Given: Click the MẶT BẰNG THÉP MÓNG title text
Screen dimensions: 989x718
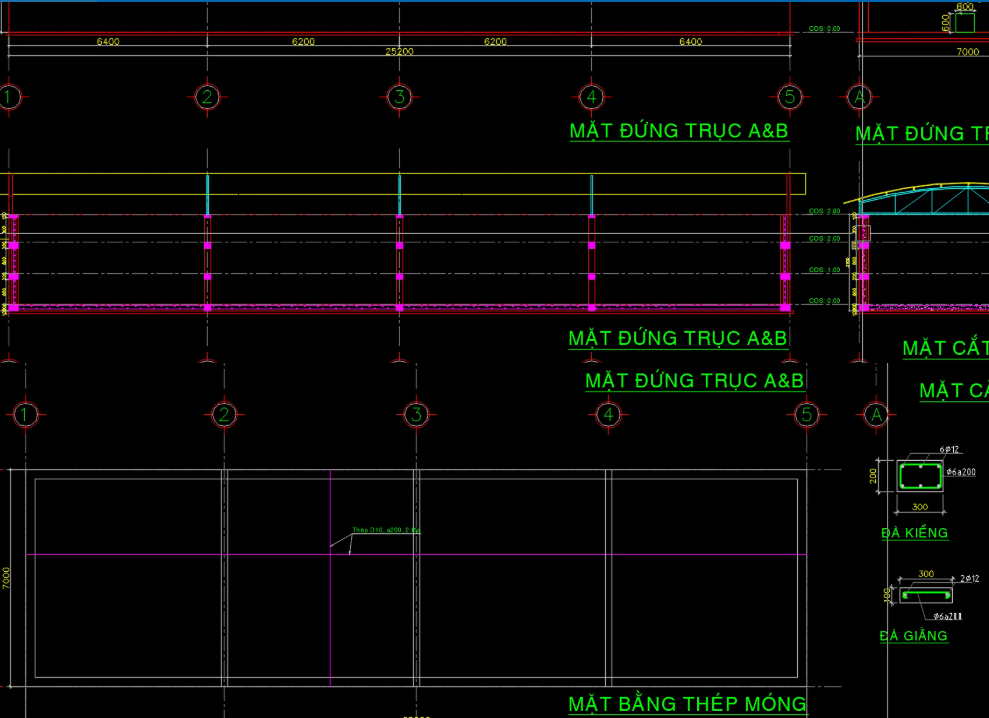Looking at the screenshot, I should [x=687, y=704].
